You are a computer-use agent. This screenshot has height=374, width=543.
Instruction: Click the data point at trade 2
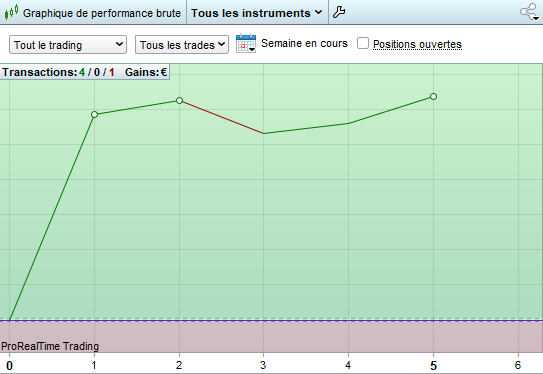[179, 100]
